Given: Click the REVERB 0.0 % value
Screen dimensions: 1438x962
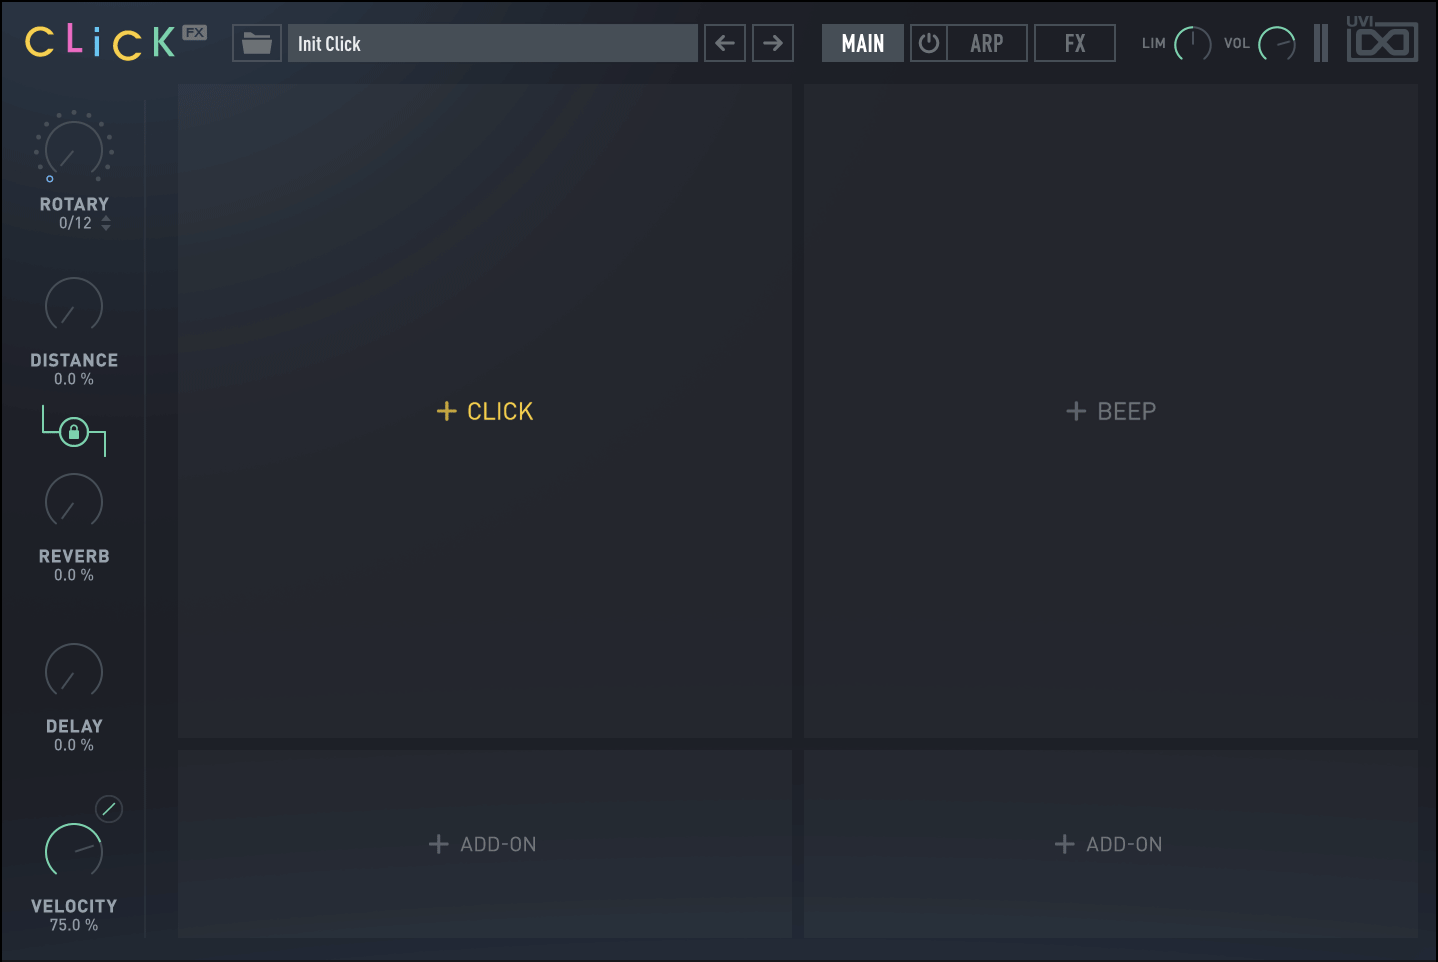Looking at the screenshot, I should (x=74, y=575).
